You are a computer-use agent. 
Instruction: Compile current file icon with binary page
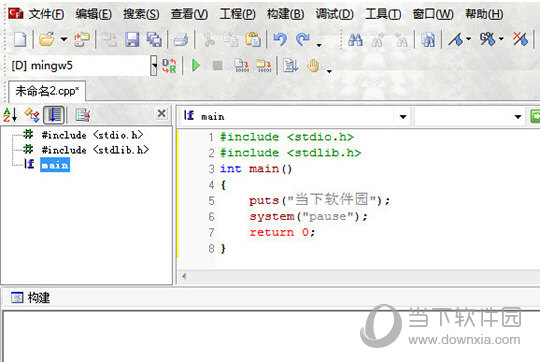(242, 65)
